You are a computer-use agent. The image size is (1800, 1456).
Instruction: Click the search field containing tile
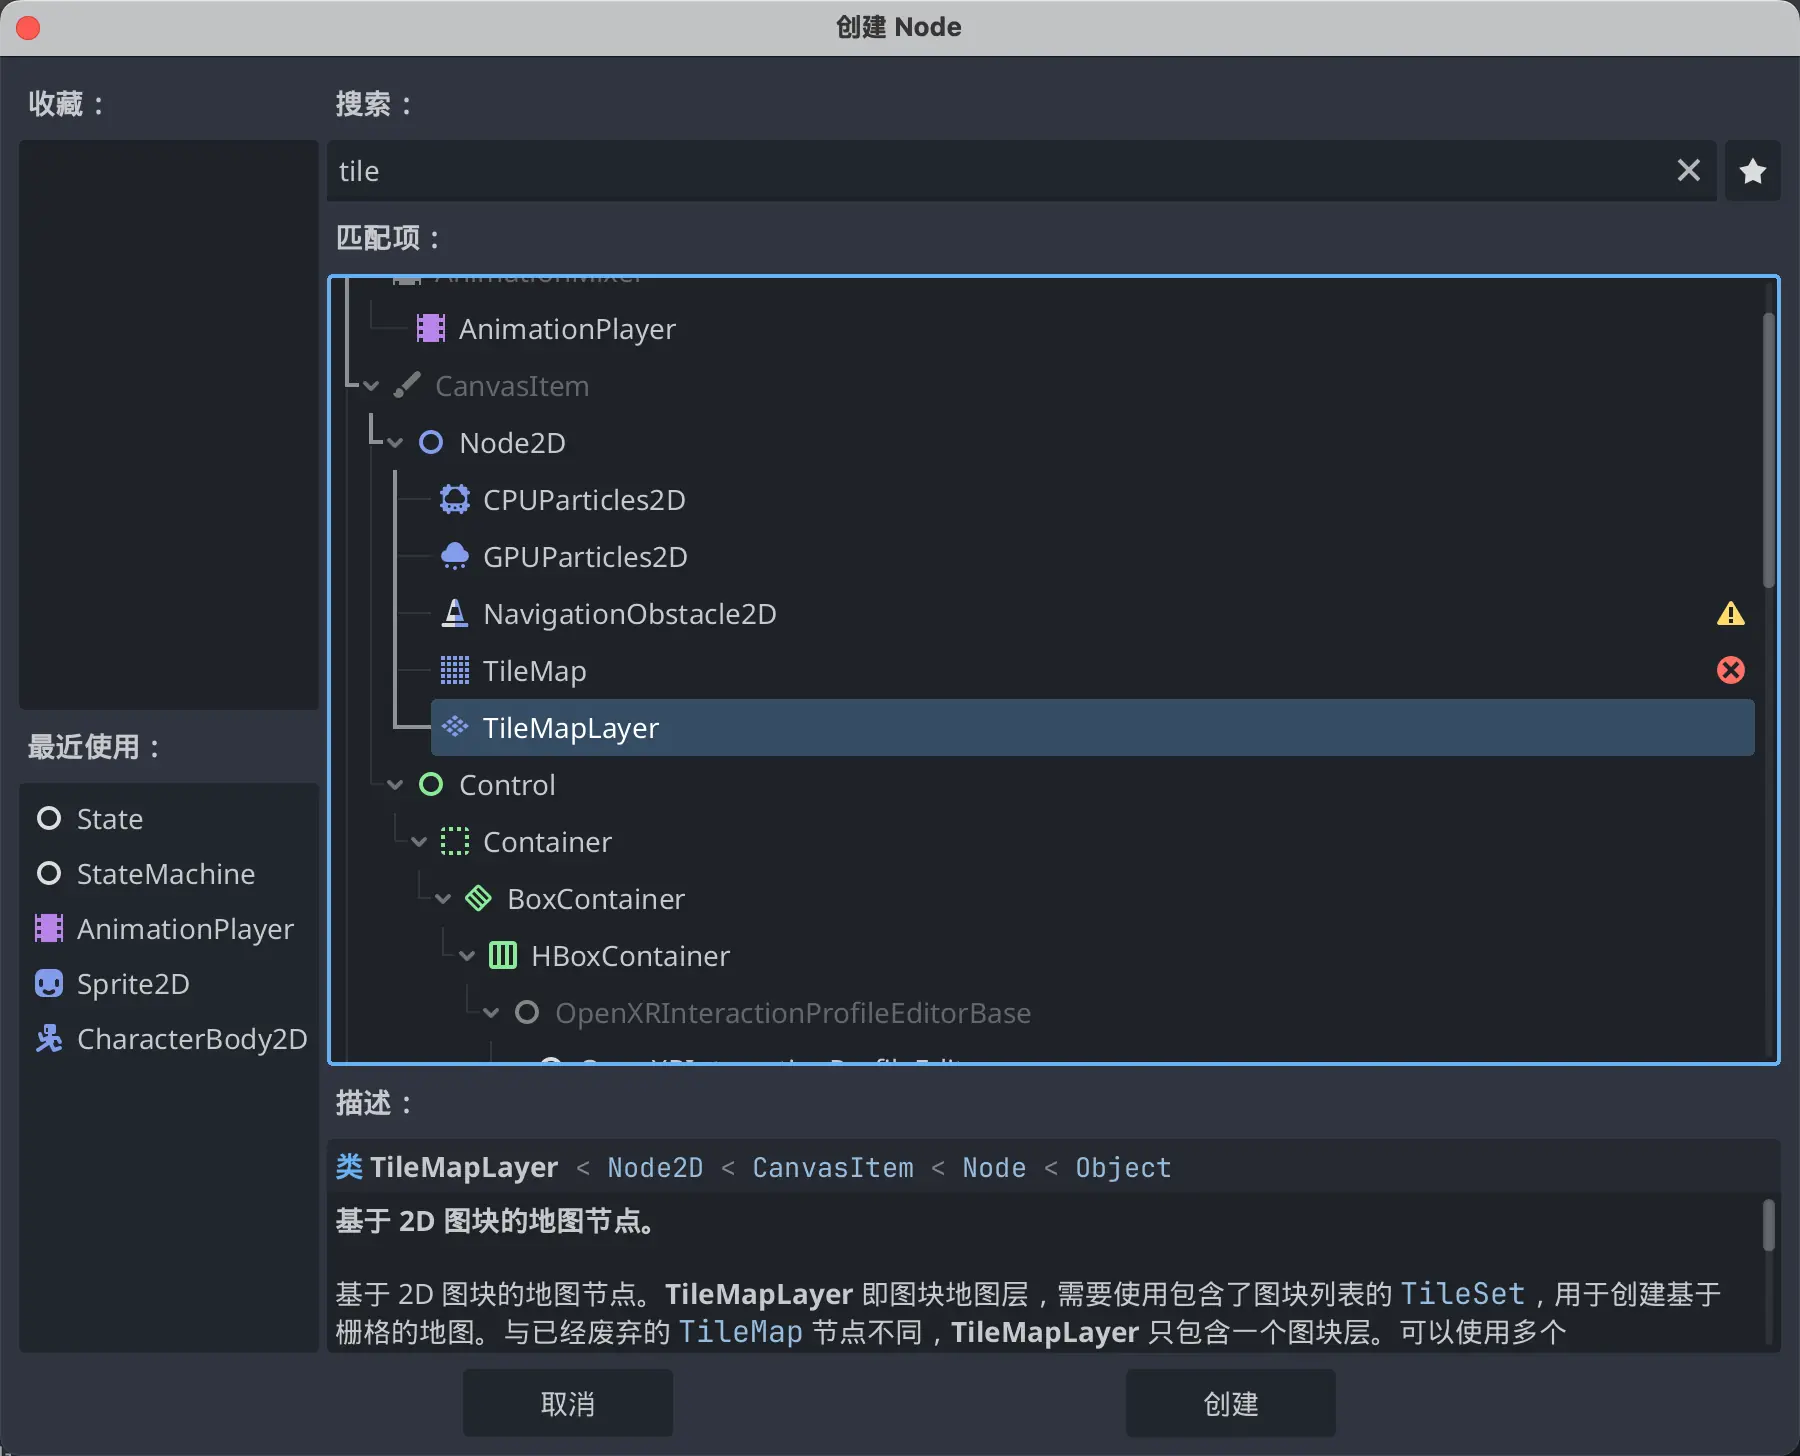1000,172
